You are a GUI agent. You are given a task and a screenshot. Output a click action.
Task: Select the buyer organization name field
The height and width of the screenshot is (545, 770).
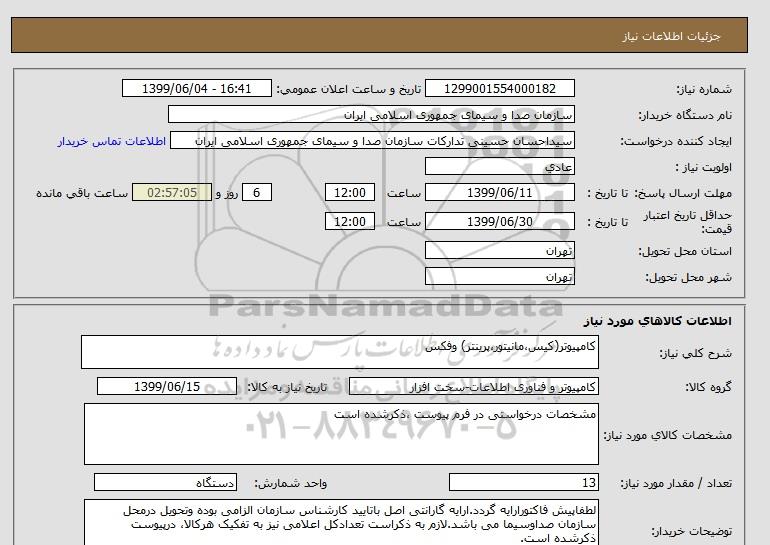[x=371, y=114]
